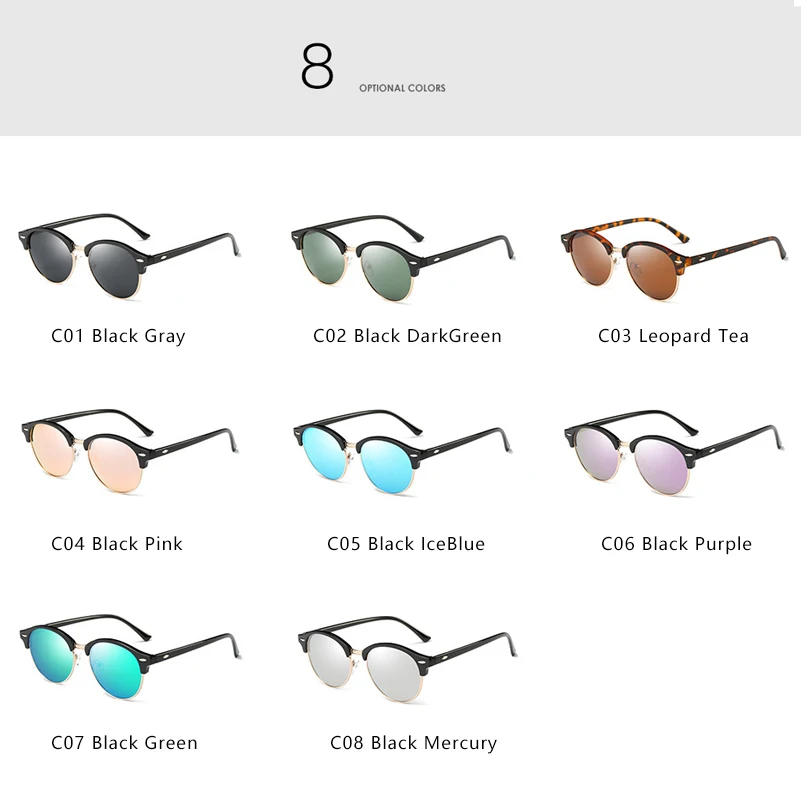Click the OPTIONAL COLORS text
This screenshot has height=801, width=801.
pos(402,88)
